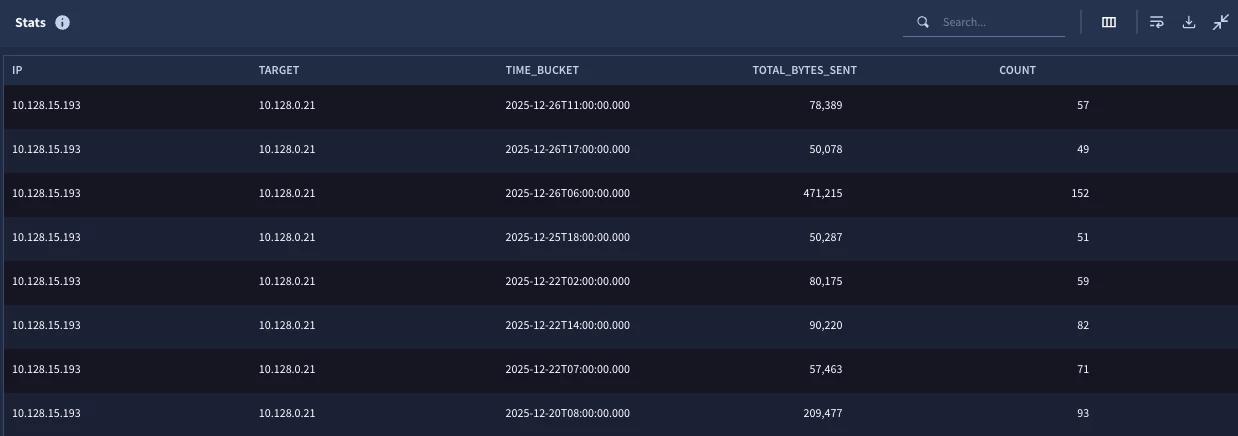The height and width of the screenshot is (436, 1238).
Task: Click the download results icon
Action: pyautogui.click(x=1189, y=22)
